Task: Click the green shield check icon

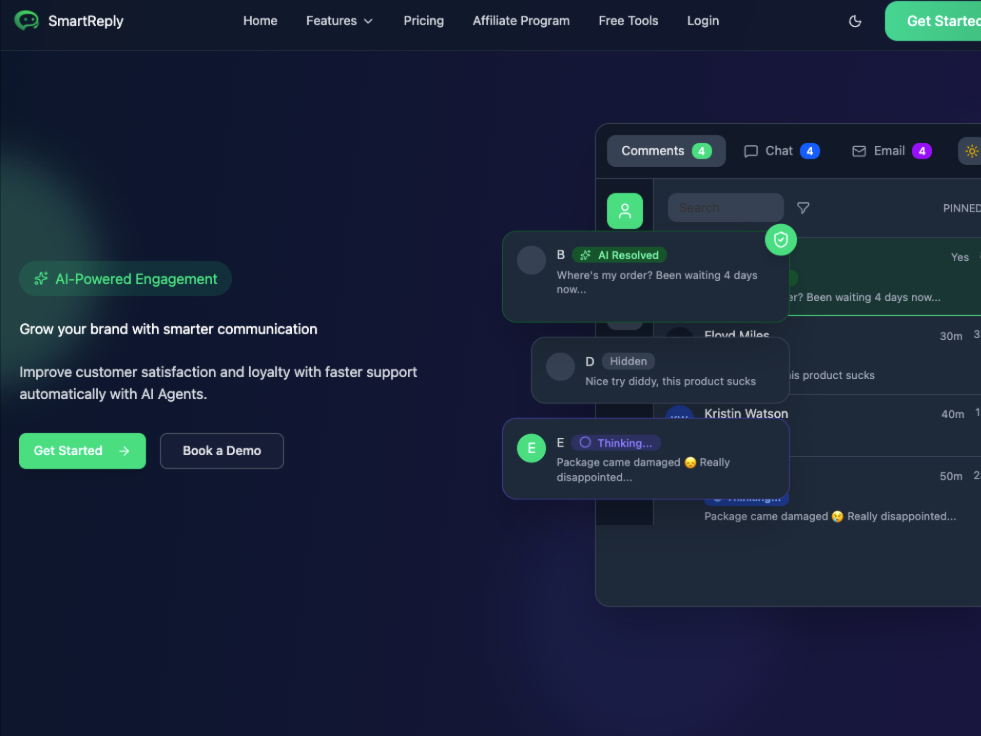Action: [x=780, y=240]
